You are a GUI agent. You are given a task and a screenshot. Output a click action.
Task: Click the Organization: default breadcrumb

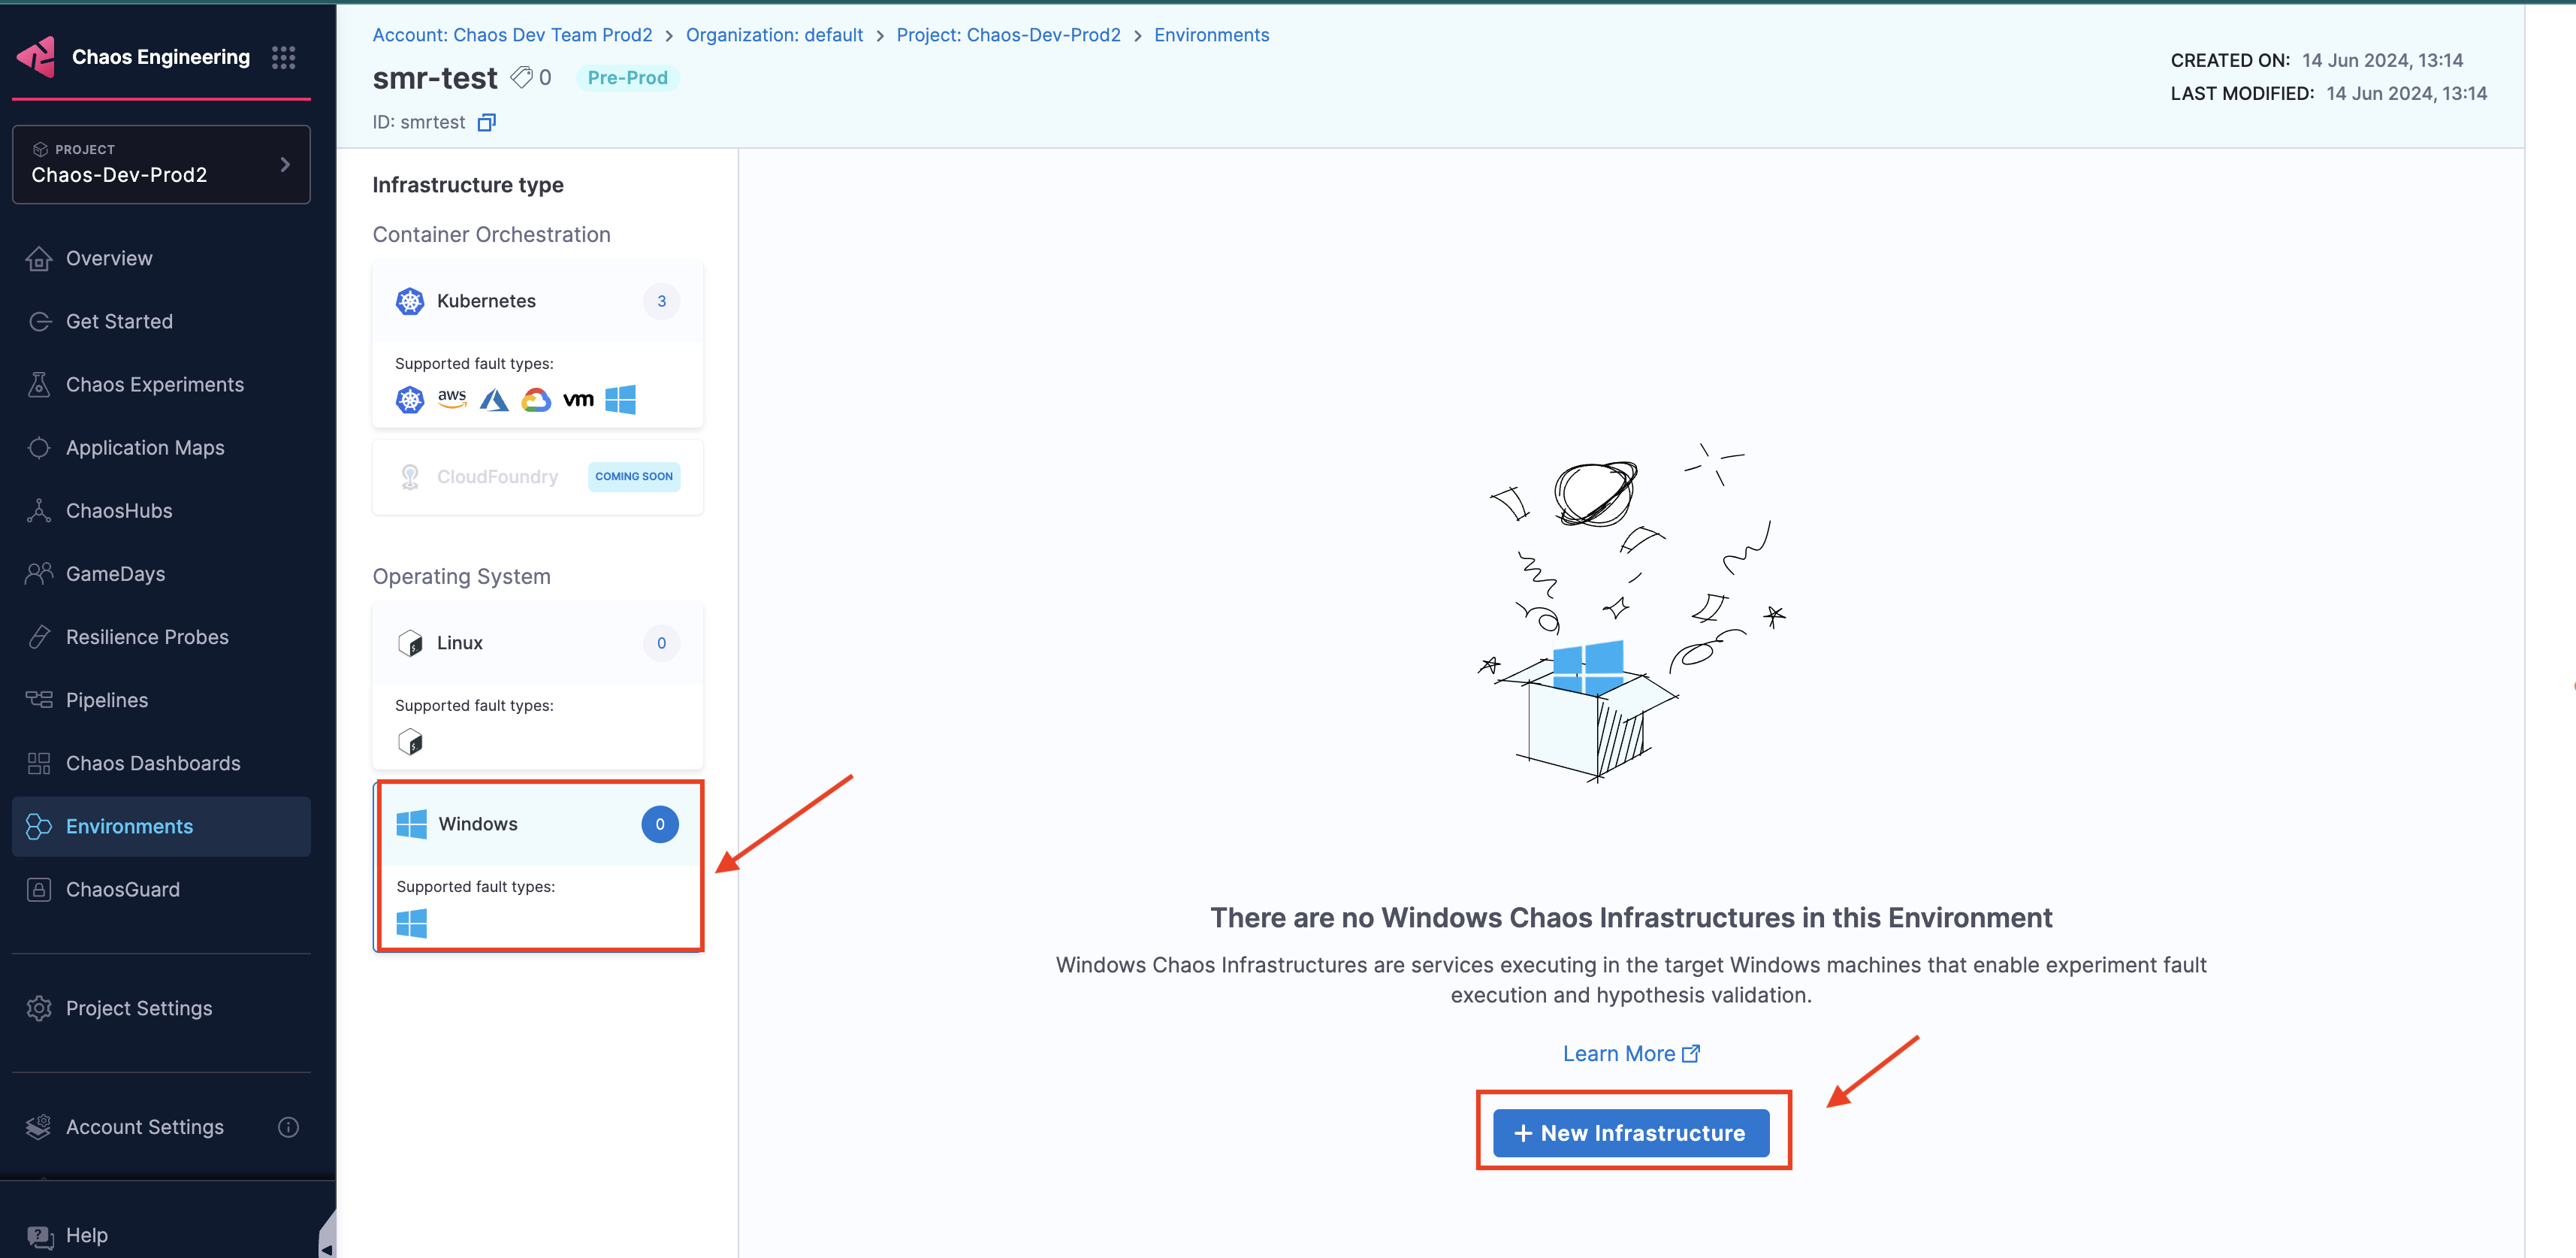[774, 35]
